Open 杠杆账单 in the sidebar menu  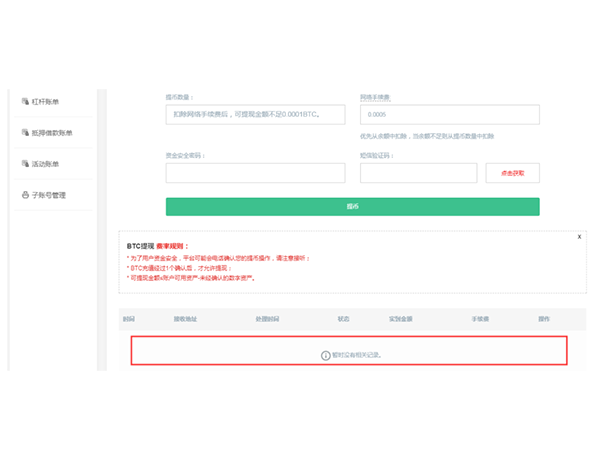[50, 101]
